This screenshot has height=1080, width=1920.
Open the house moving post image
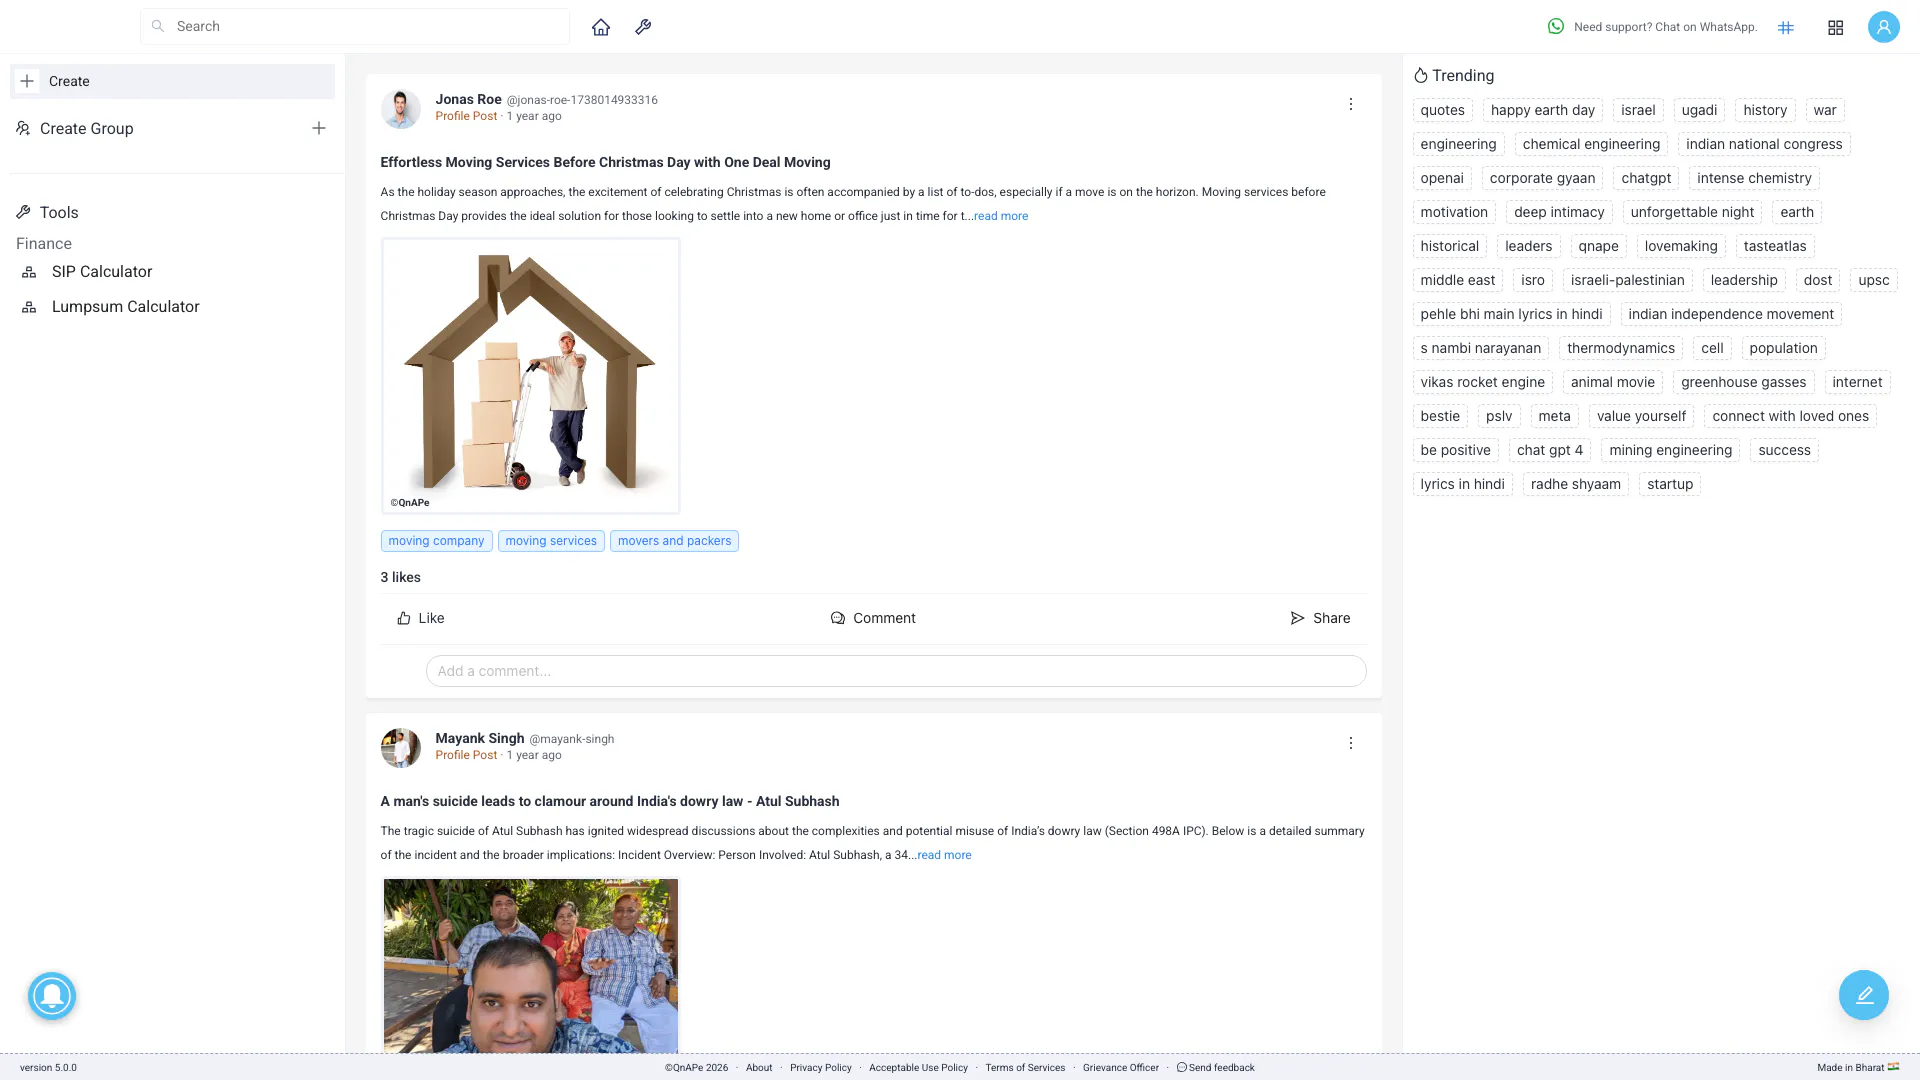(530, 376)
